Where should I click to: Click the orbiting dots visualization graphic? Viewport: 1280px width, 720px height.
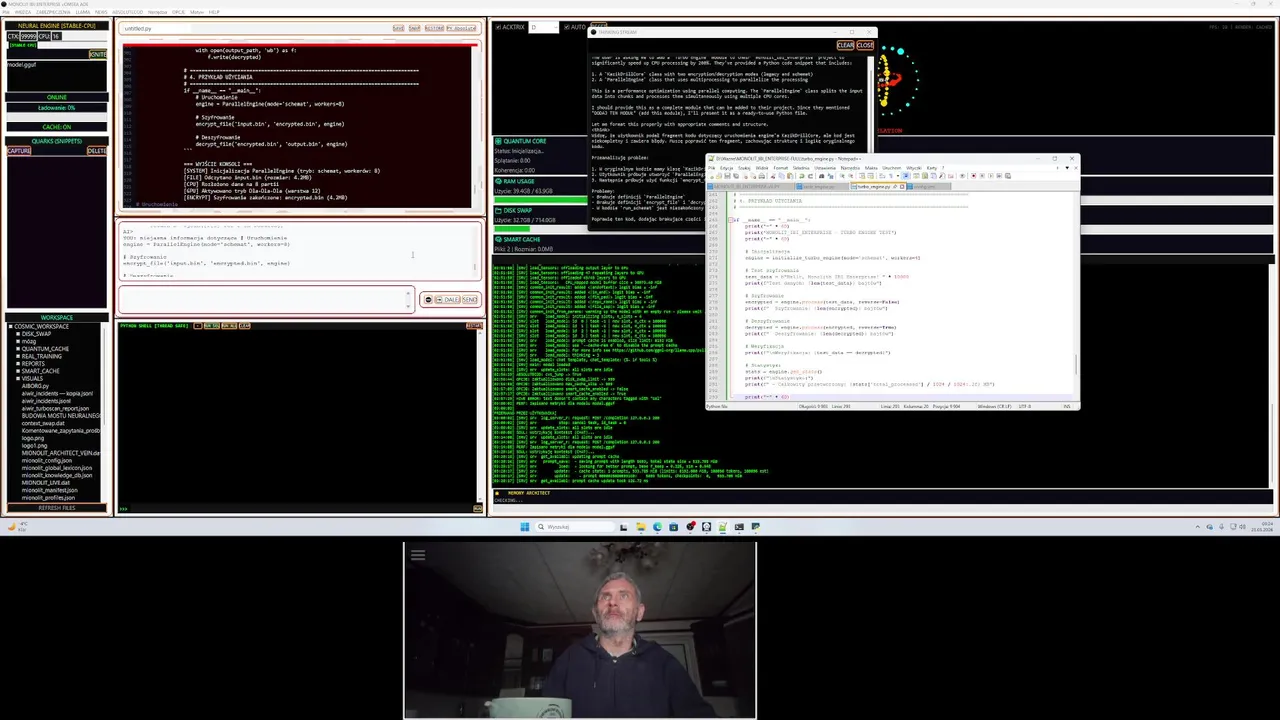(x=898, y=80)
